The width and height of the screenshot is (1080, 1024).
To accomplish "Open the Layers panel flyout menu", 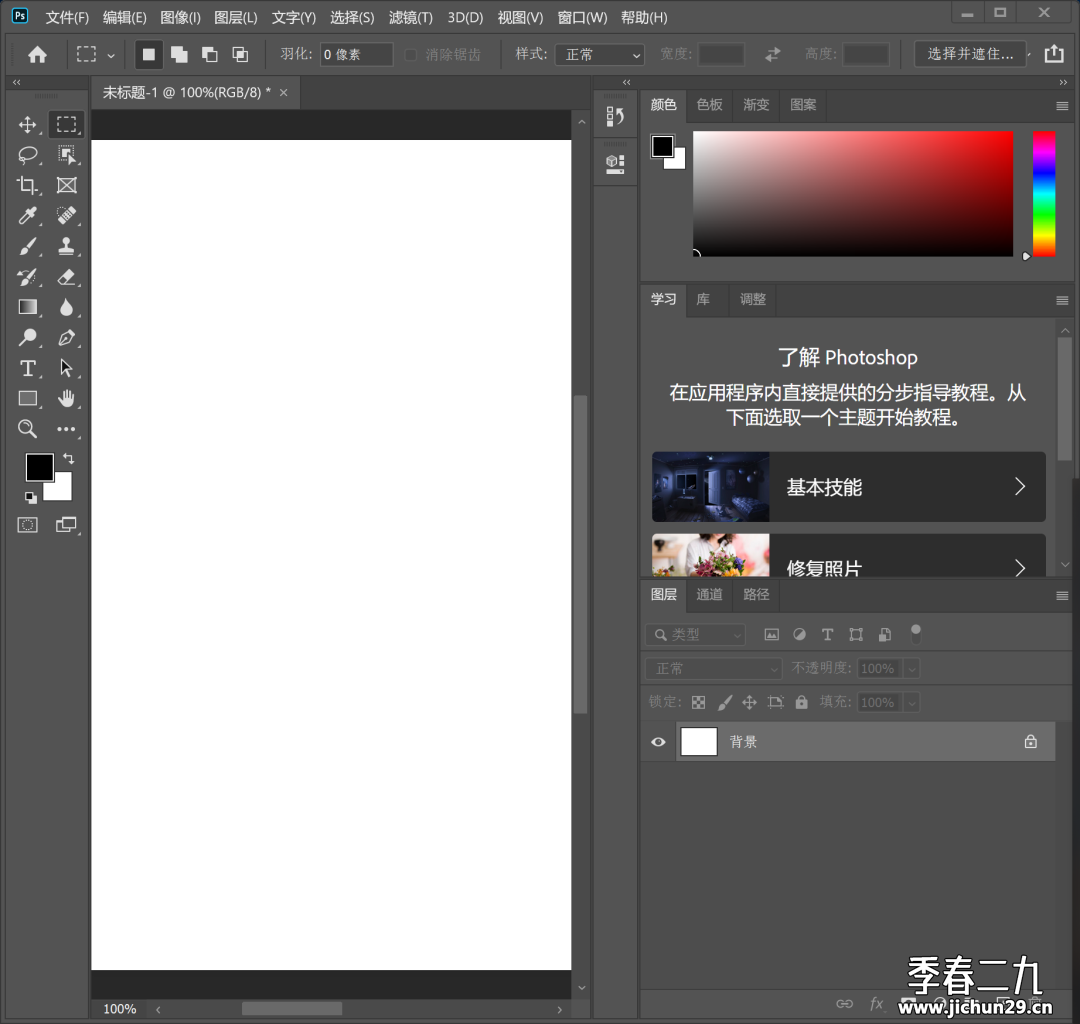I will [x=1062, y=596].
